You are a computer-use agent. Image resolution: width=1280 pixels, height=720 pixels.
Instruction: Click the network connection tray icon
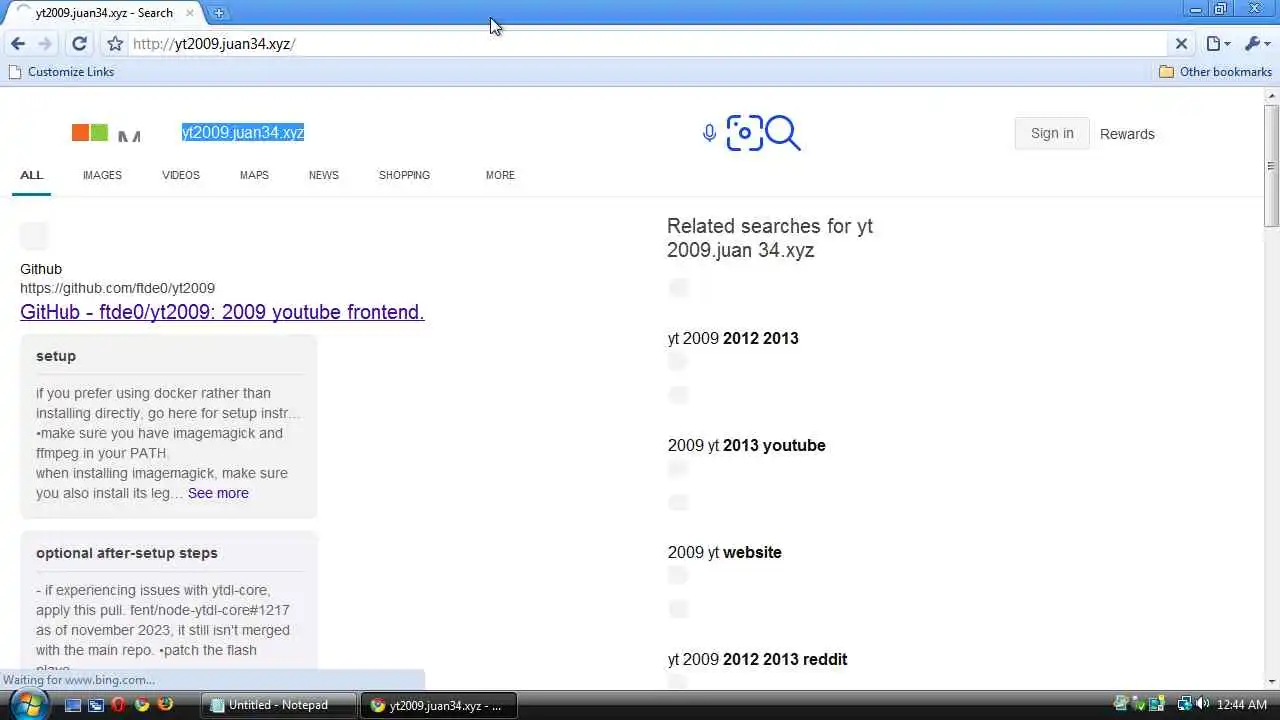(1184, 705)
